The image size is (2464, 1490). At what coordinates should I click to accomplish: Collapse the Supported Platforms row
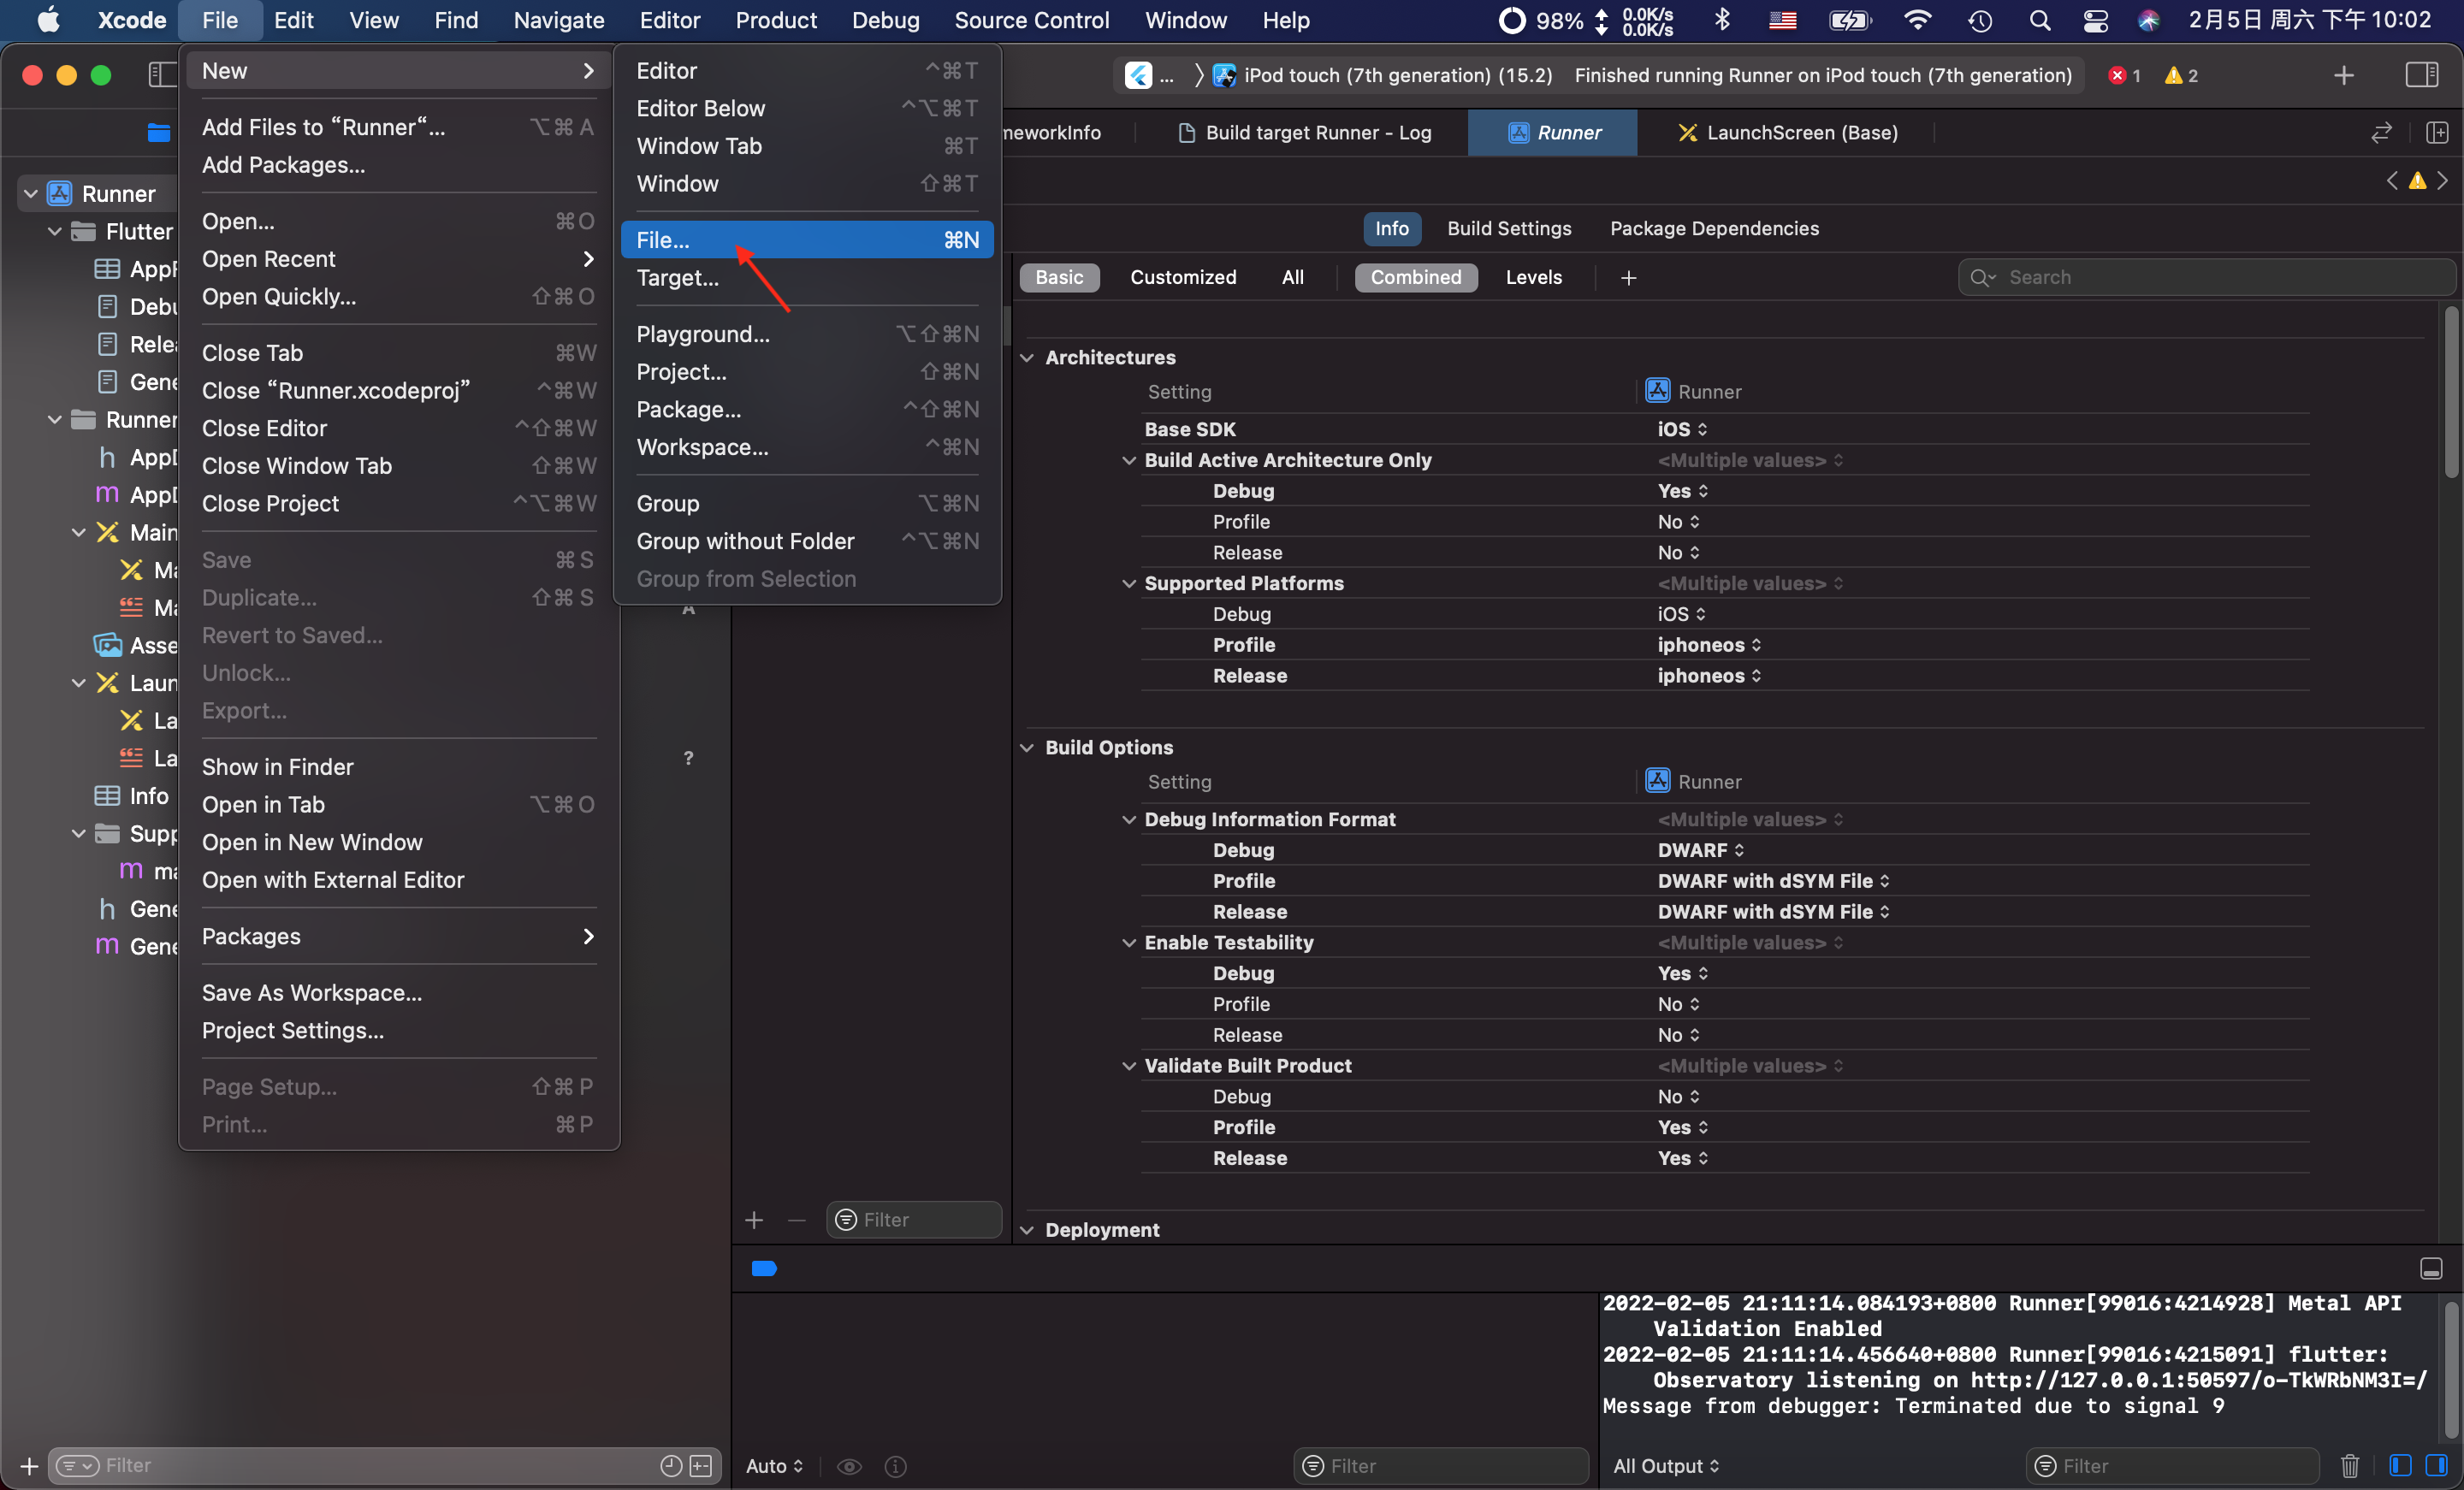tap(1129, 583)
